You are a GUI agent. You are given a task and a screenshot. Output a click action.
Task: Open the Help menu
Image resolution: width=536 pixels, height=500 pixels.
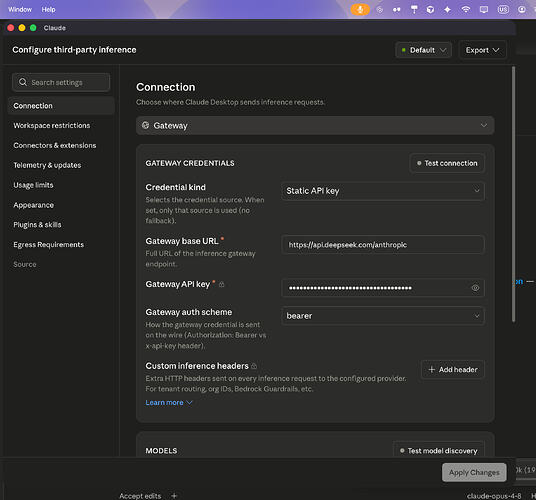tap(48, 10)
